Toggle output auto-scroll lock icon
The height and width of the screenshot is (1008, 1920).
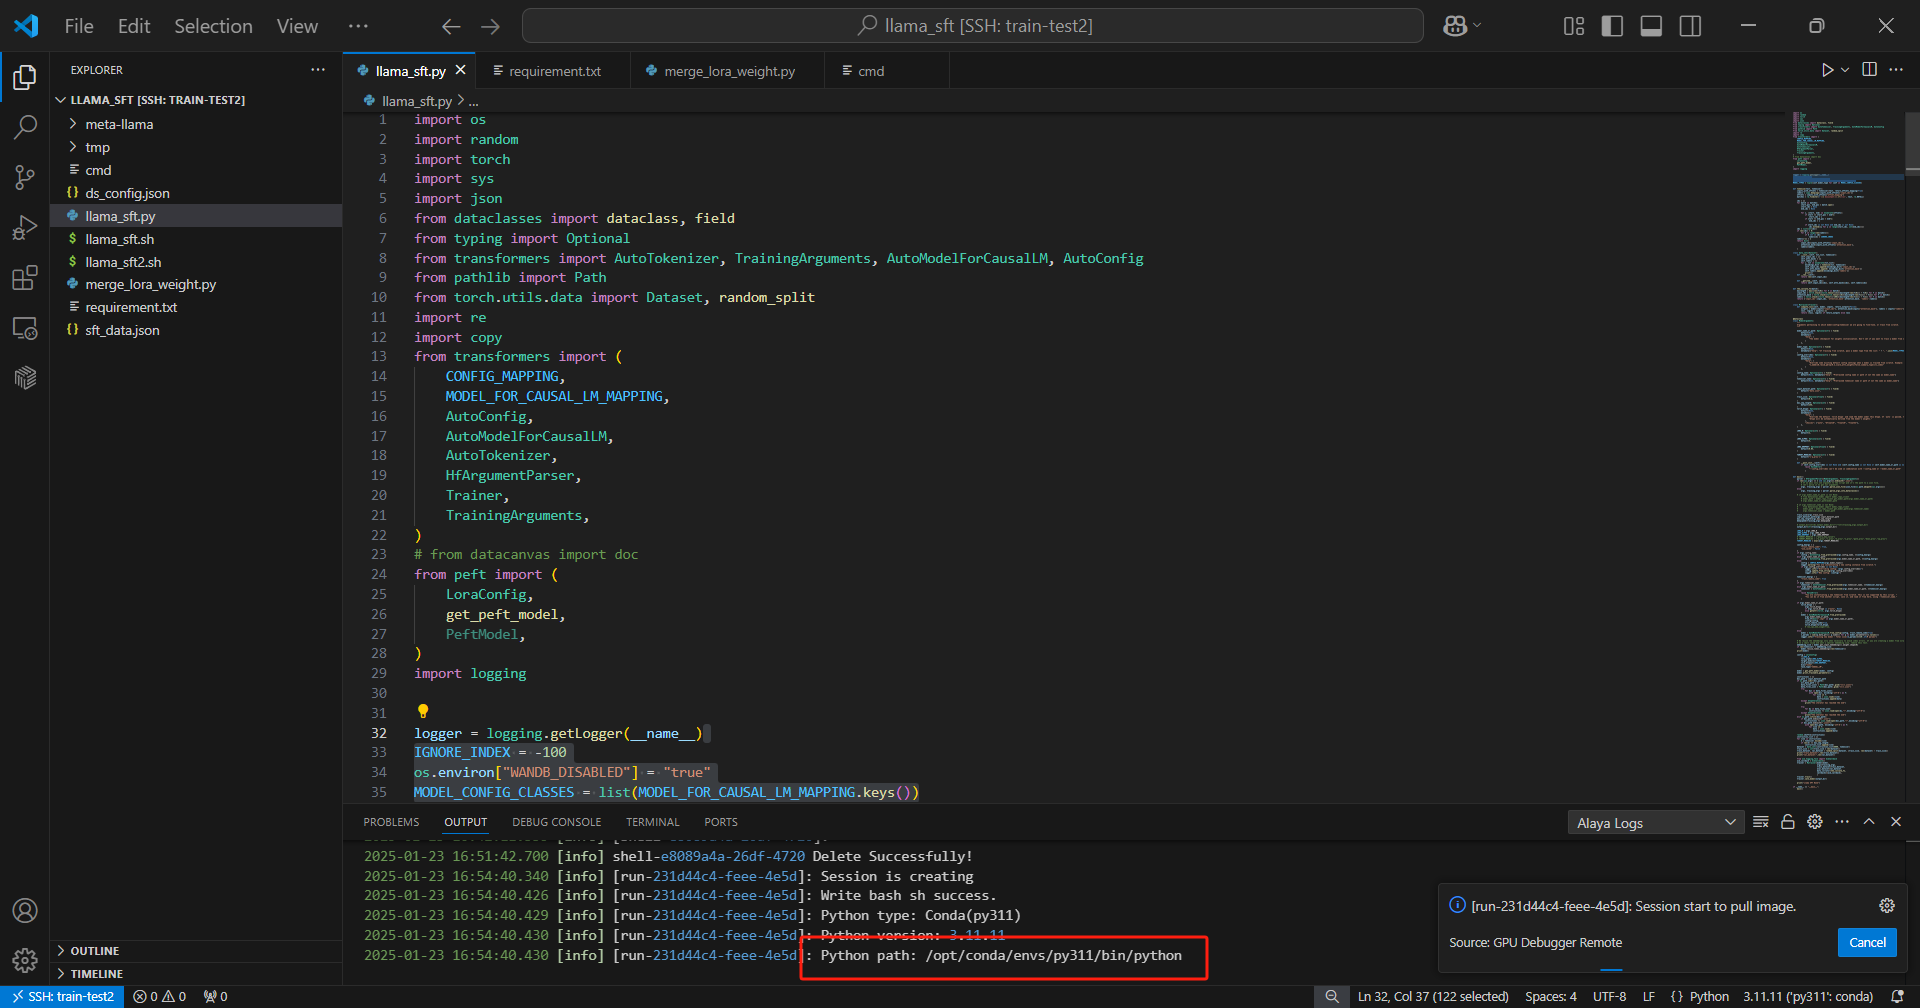1788,822
